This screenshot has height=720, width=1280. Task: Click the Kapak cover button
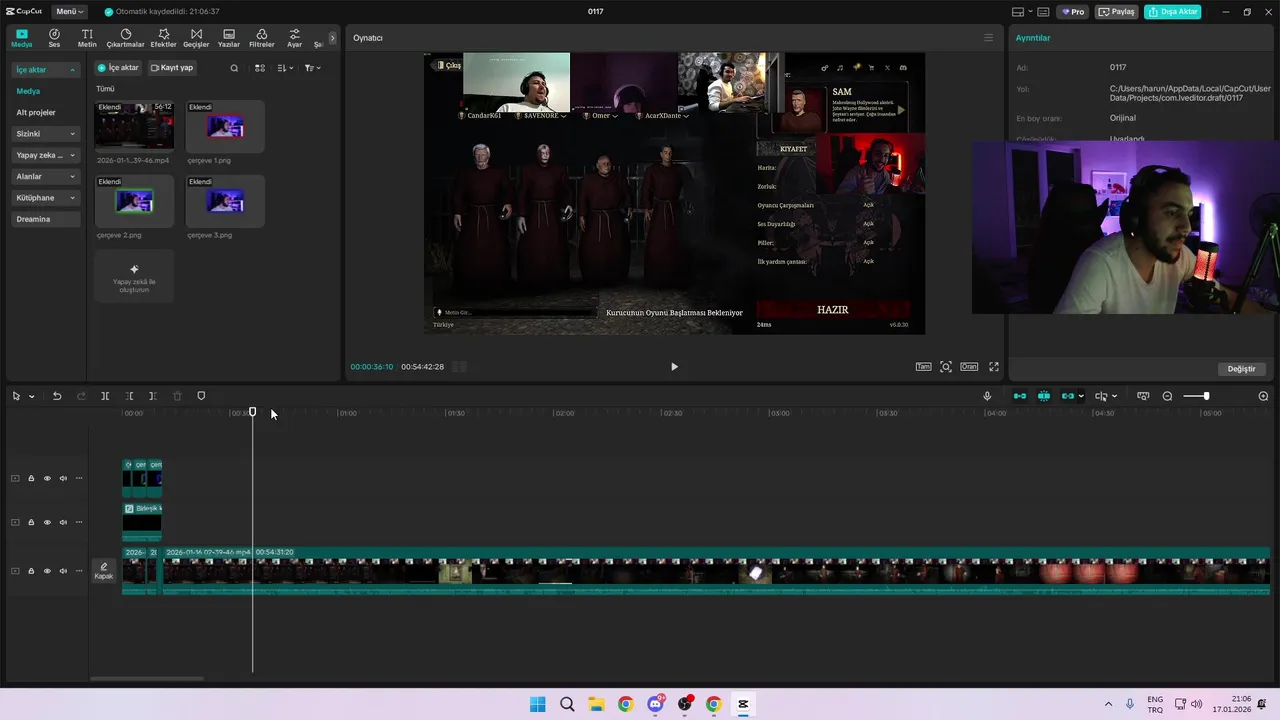[x=104, y=571]
